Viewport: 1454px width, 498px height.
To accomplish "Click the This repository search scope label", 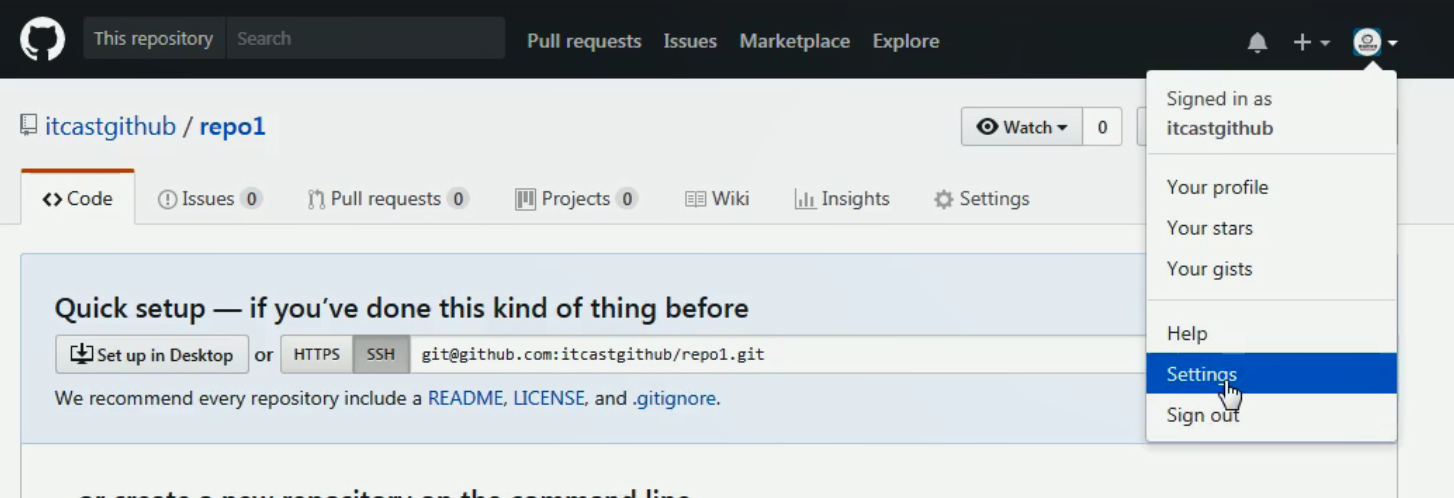I will tap(154, 38).
